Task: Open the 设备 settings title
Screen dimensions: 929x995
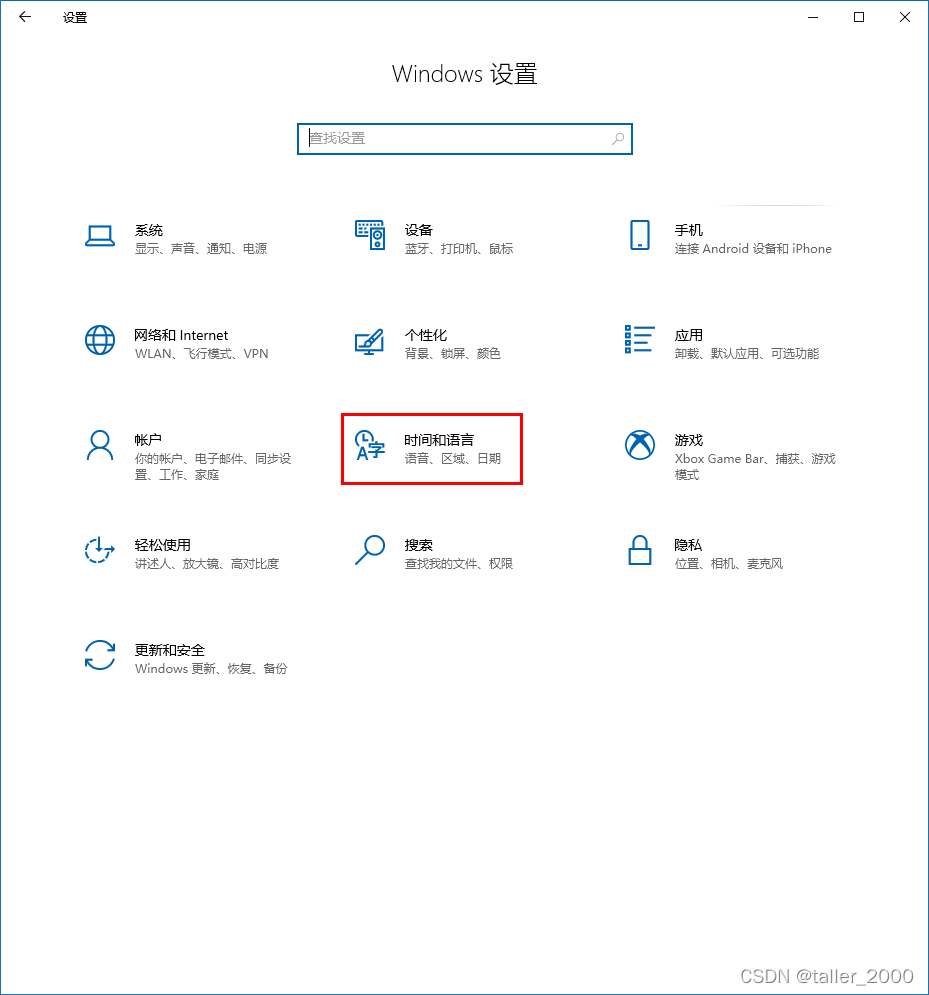Action: pos(419,230)
